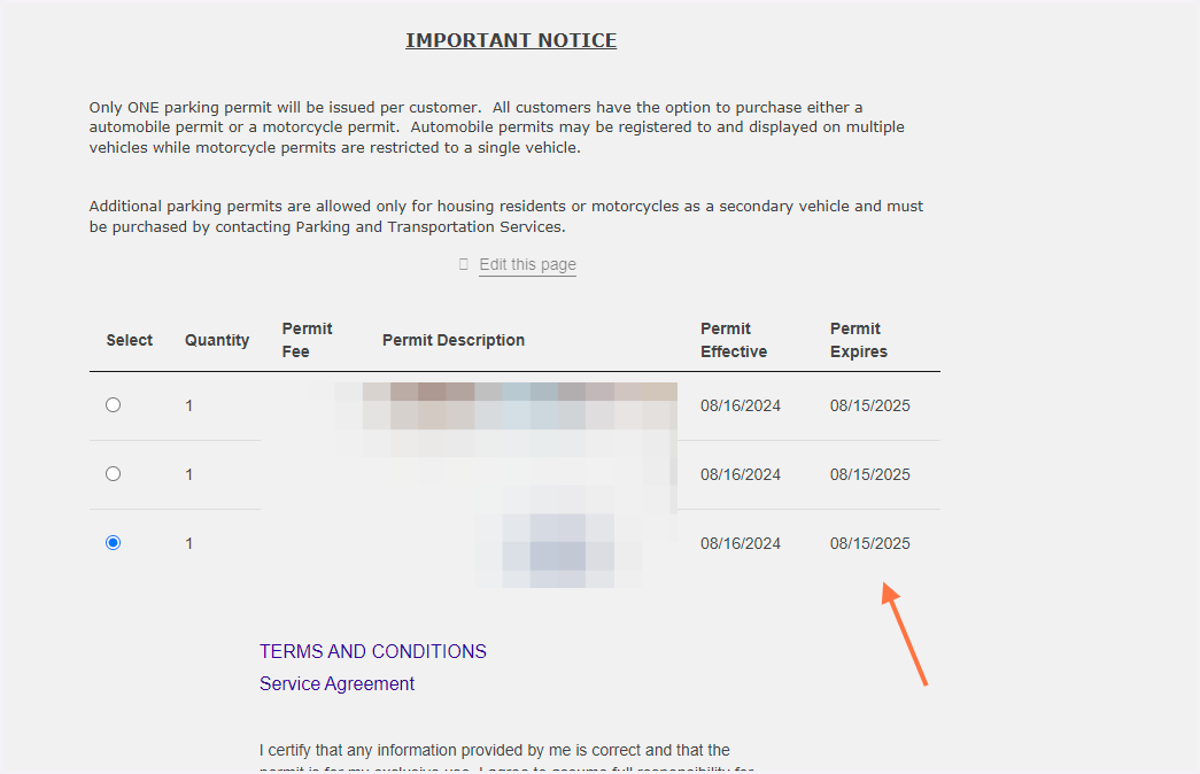Select the second permit radio button
The width and height of the screenshot is (1200, 774).
point(113,474)
